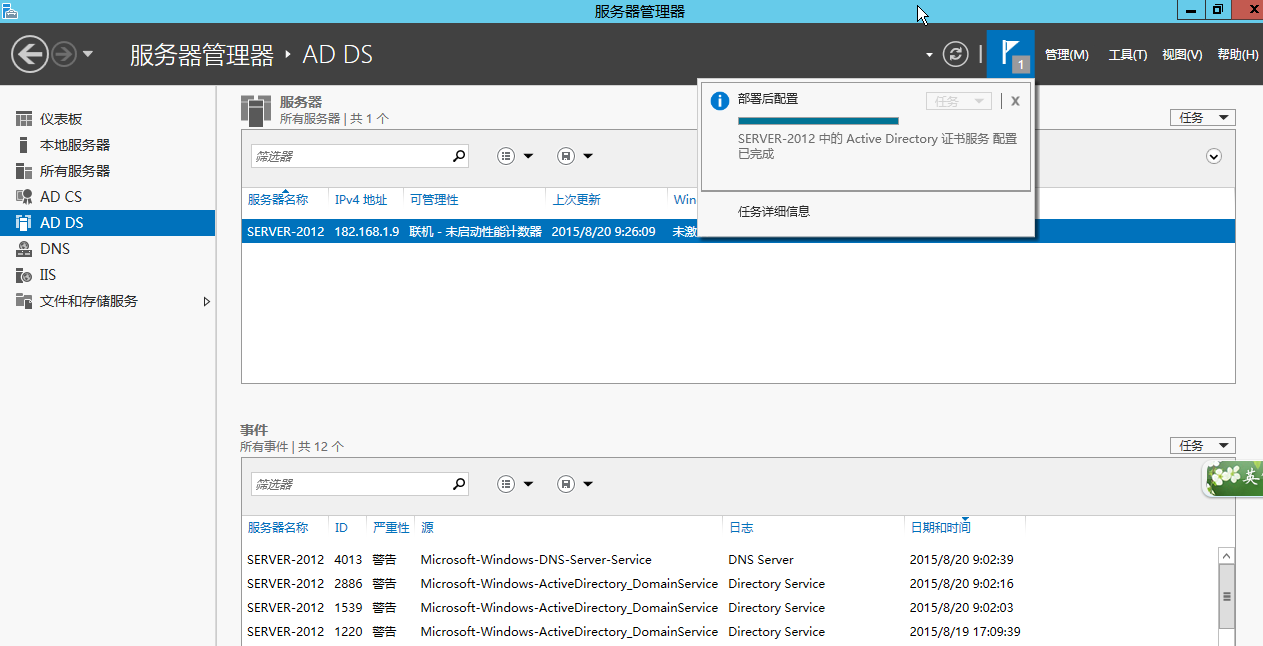The height and width of the screenshot is (646, 1263).
Task: Sort servers by 上次更新 column
Action: click(x=577, y=200)
